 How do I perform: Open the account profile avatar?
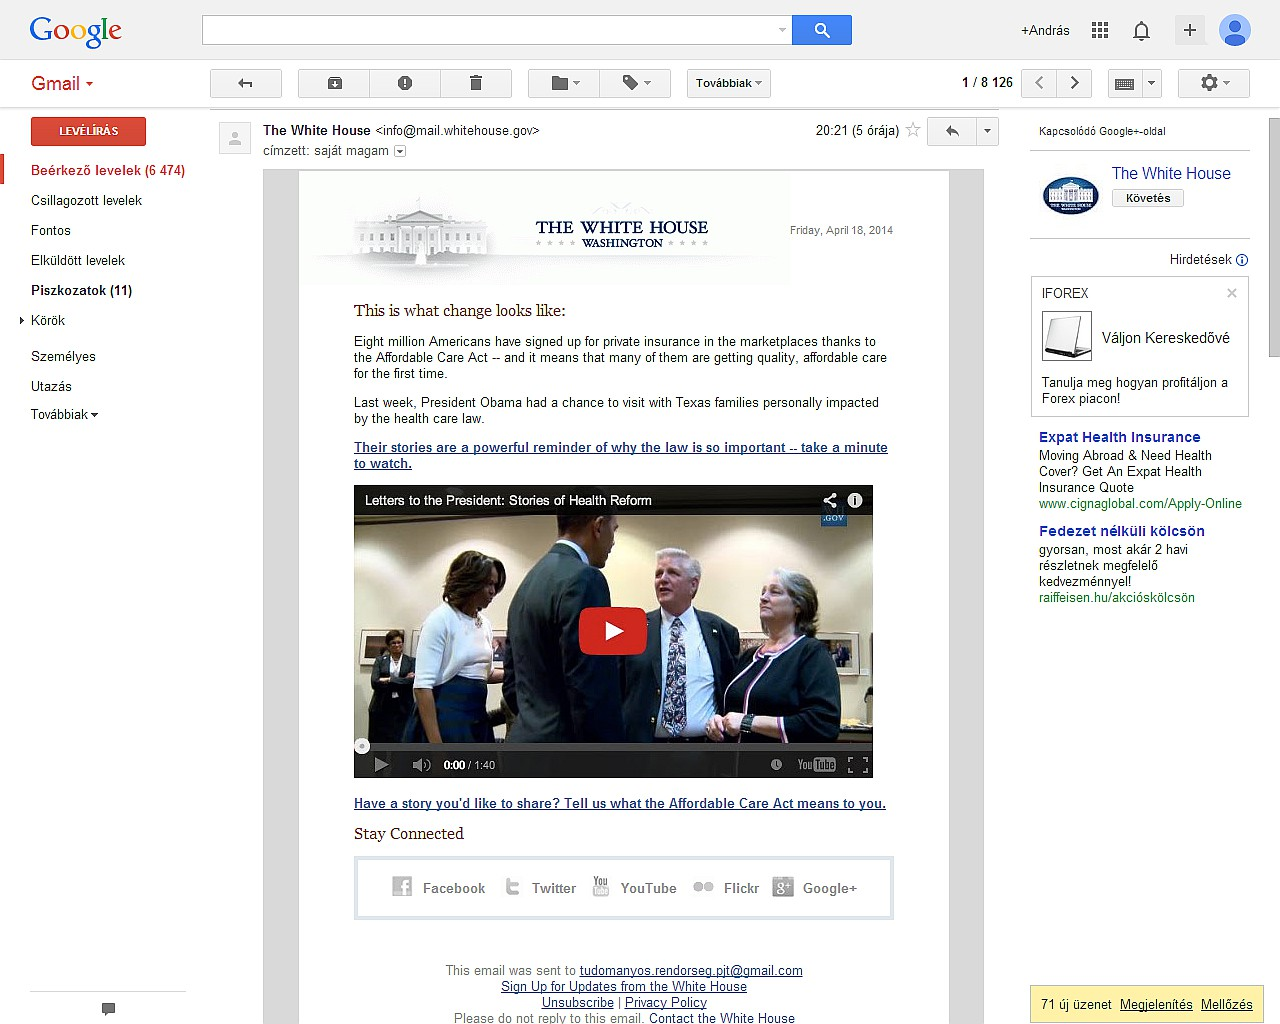(1235, 30)
